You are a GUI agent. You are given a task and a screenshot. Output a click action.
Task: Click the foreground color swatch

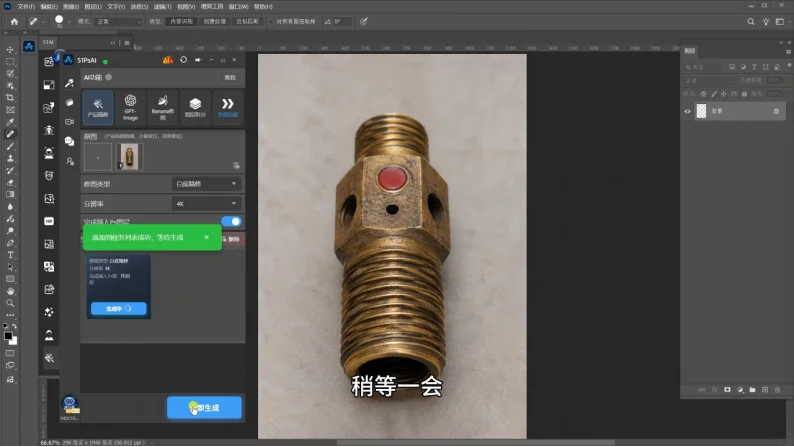(x=8, y=337)
